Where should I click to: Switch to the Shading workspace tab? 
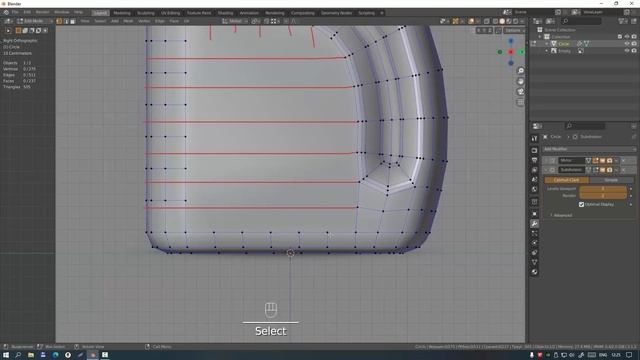(x=225, y=13)
